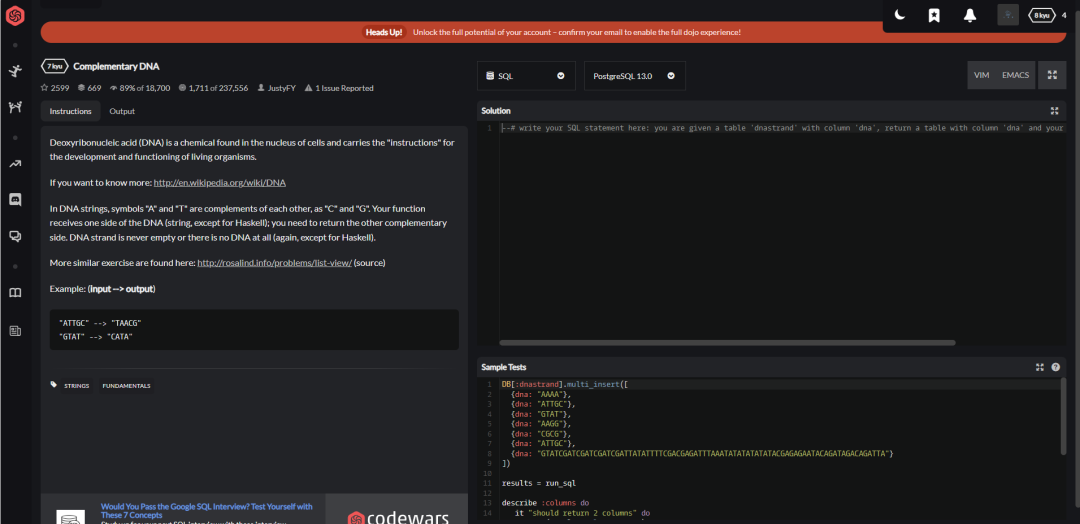Screen dimensions: 1080x524
Task: Click the STRINGS tag
Action: 76,385
